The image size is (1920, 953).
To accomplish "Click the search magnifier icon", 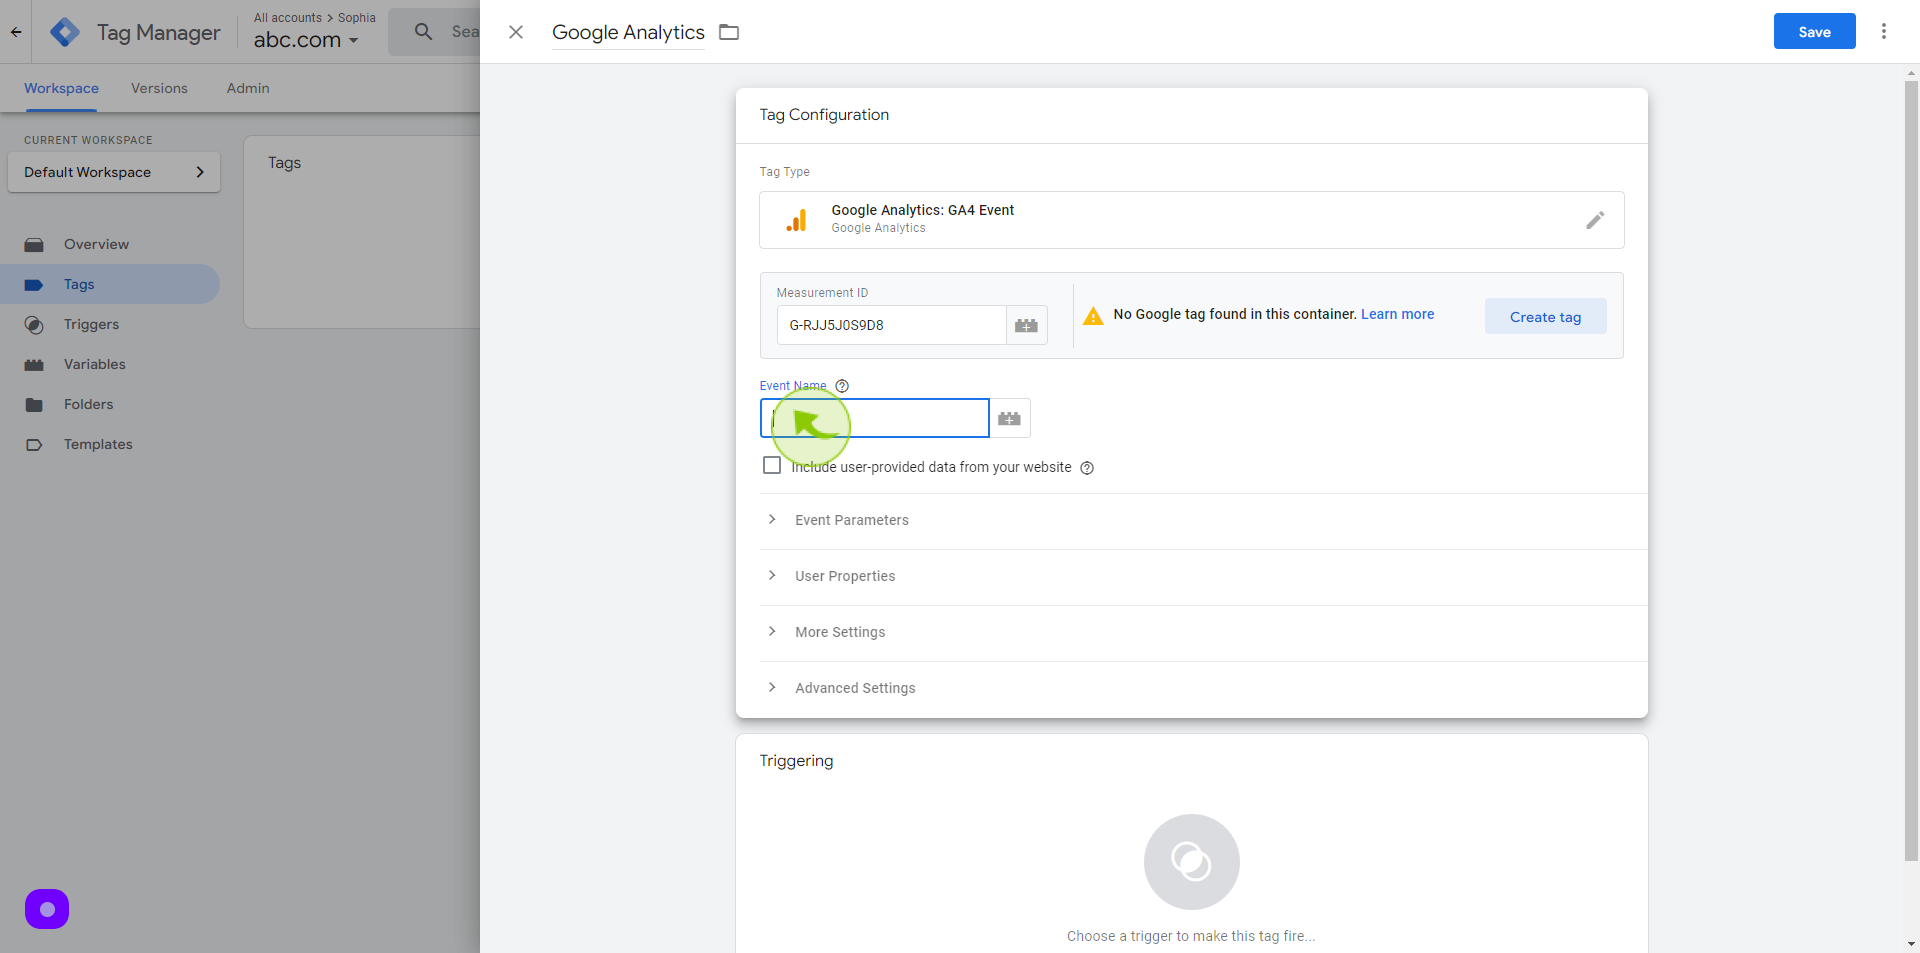I will click(424, 32).
